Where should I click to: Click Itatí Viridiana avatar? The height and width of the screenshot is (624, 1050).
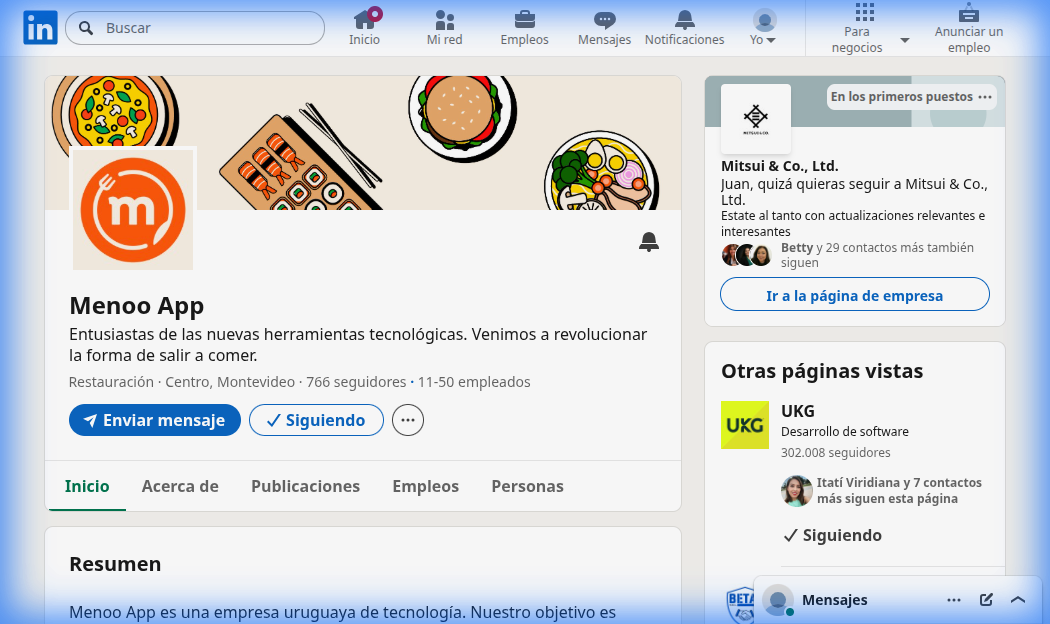pyautogui.click(x=796, y=491)
